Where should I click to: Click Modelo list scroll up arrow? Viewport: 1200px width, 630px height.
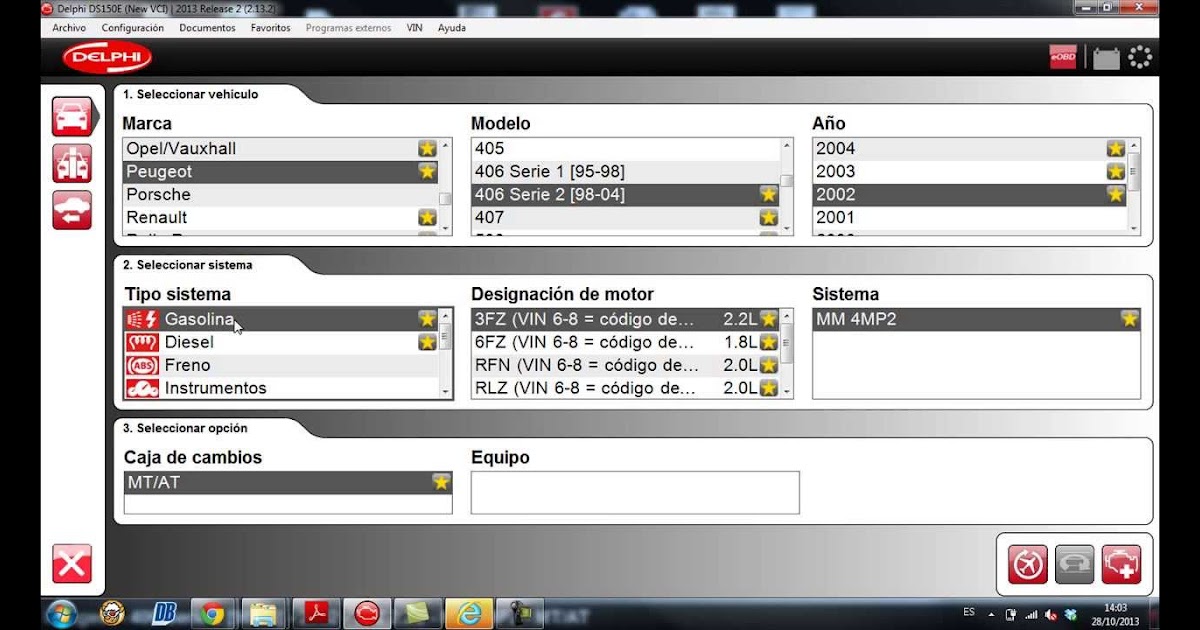coord(787,145)
